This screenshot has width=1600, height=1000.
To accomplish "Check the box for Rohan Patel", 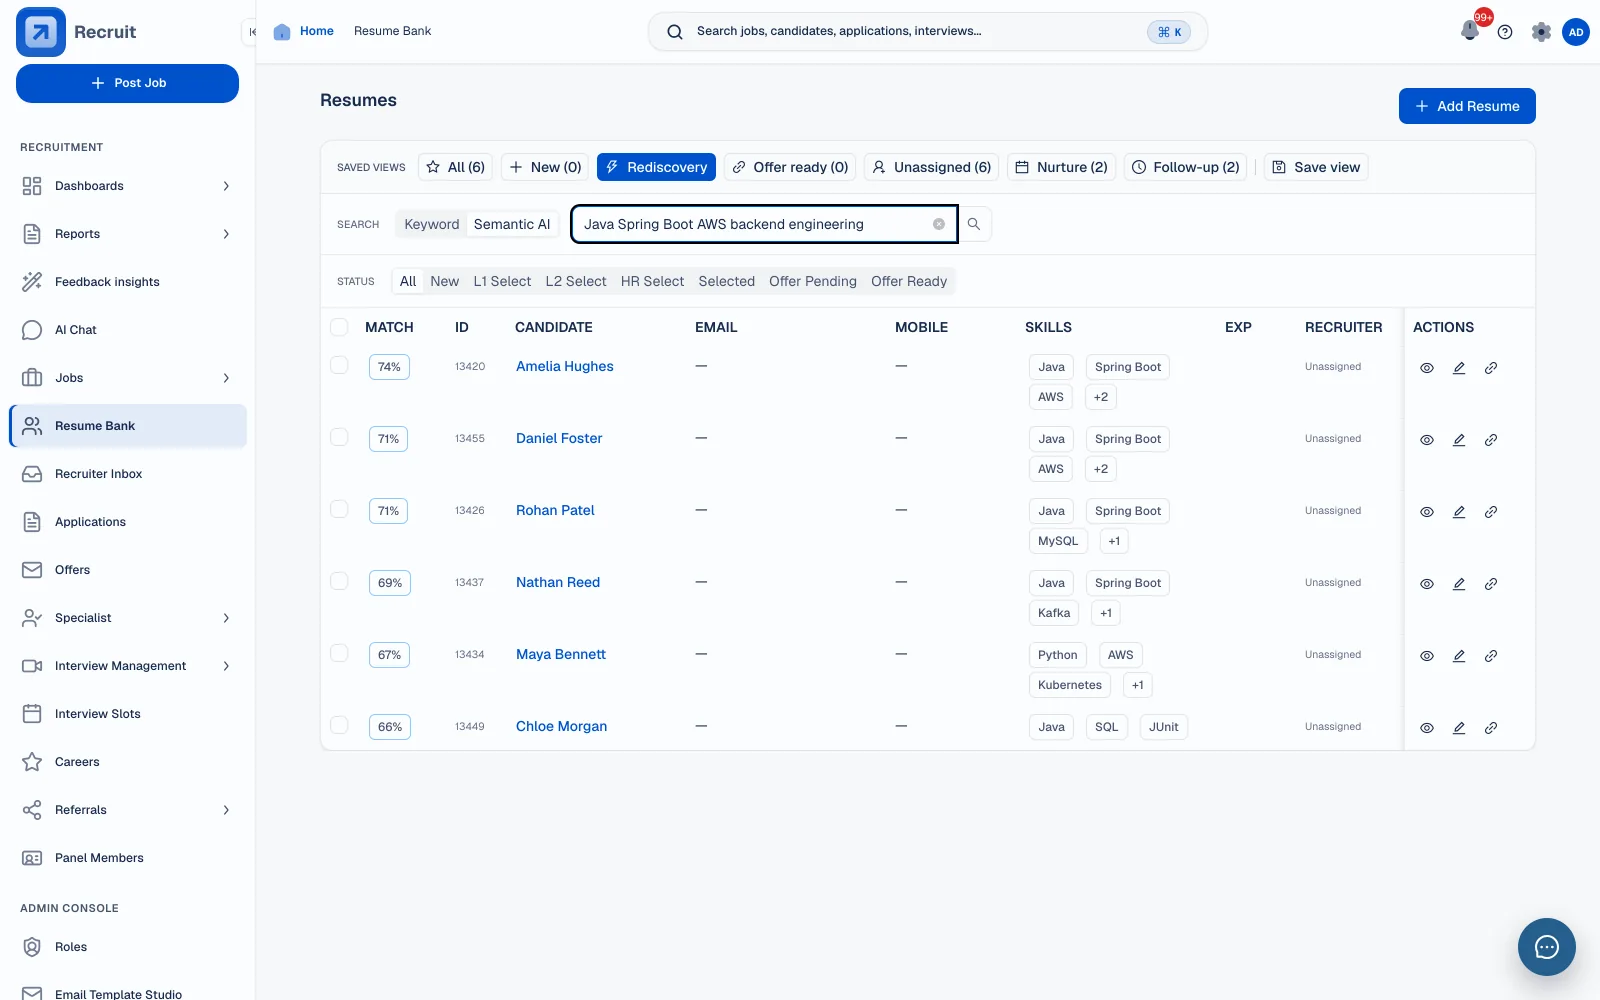I will pyautogui.click(x=340, y=509).
